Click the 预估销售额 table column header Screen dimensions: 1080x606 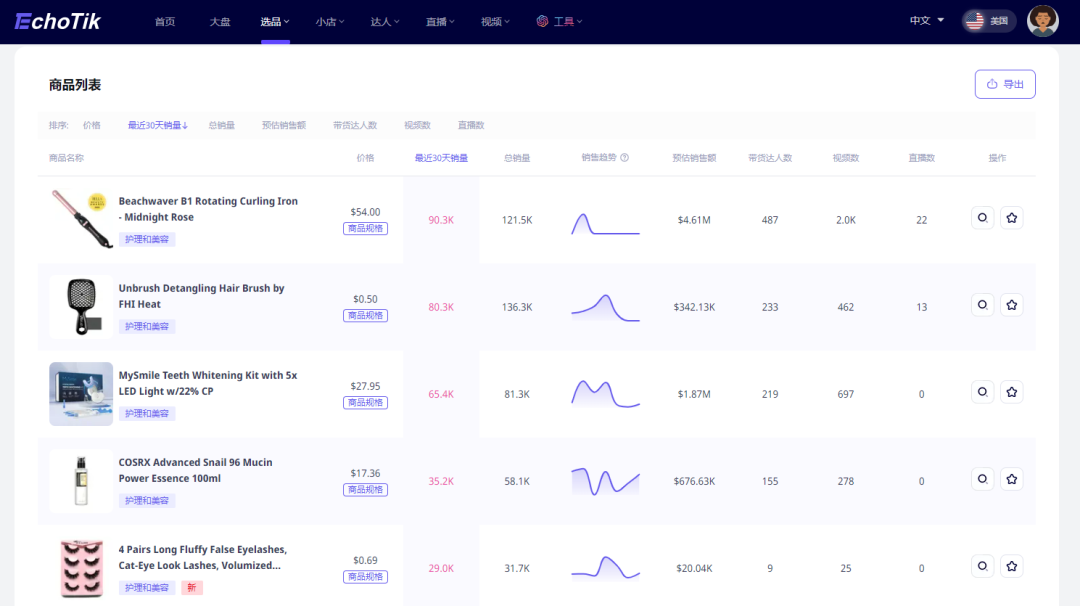tap(694, 158)
